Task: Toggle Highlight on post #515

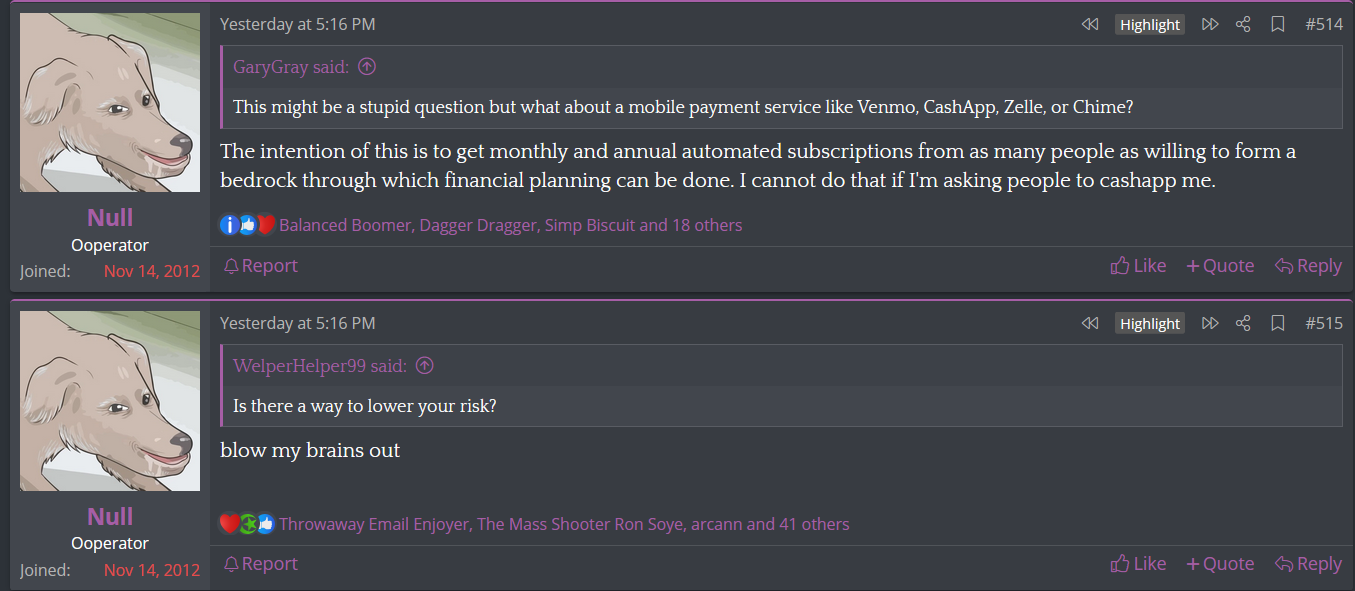Action: (x=1150, y=324)
